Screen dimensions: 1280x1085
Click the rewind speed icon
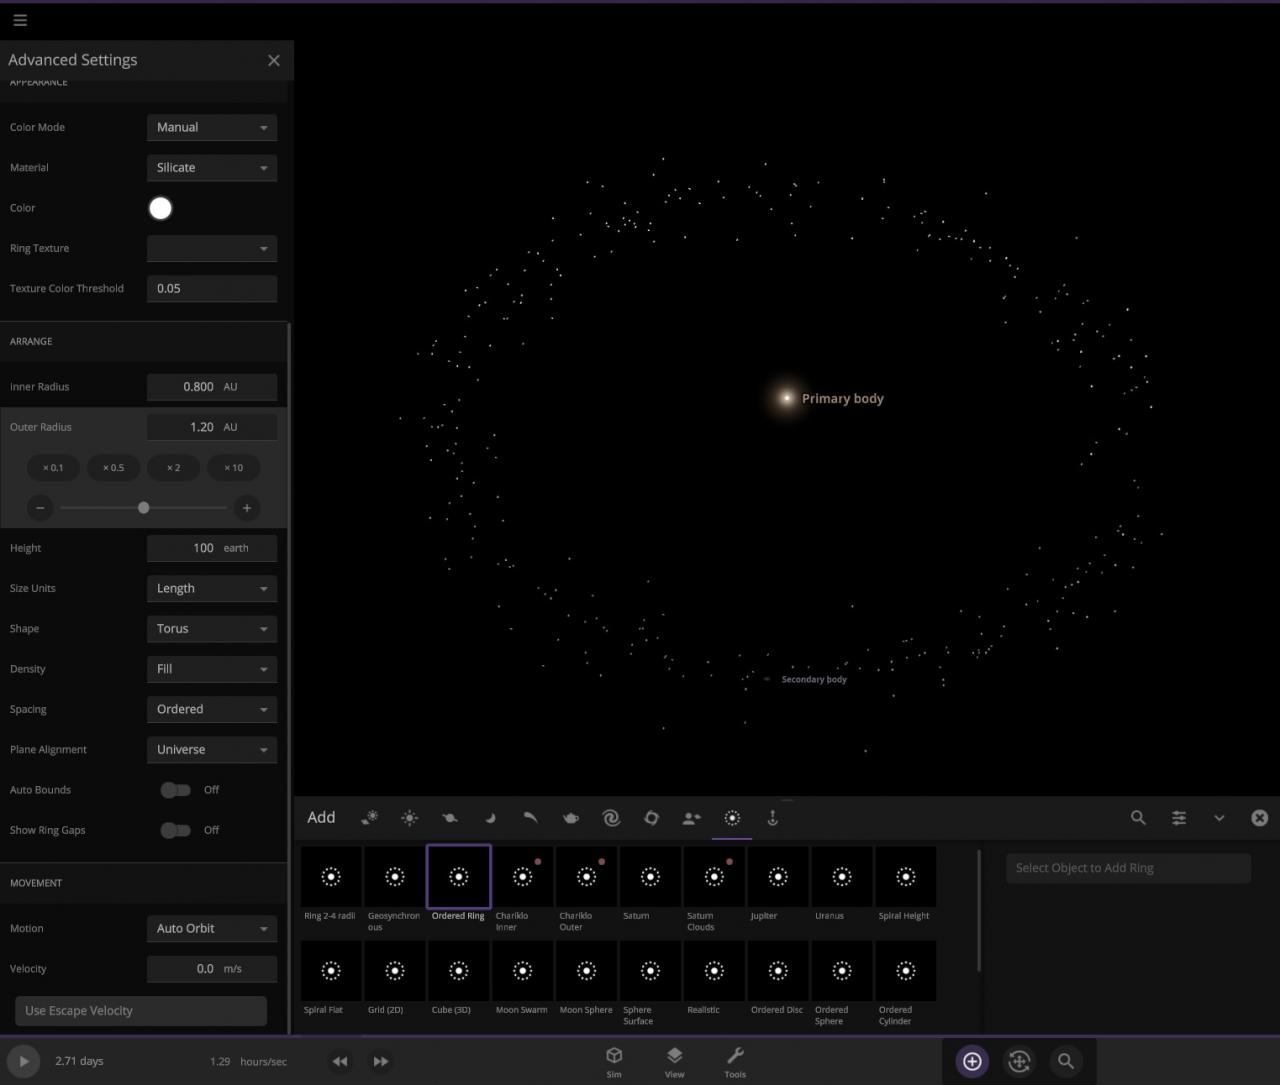coord(340,1061)
